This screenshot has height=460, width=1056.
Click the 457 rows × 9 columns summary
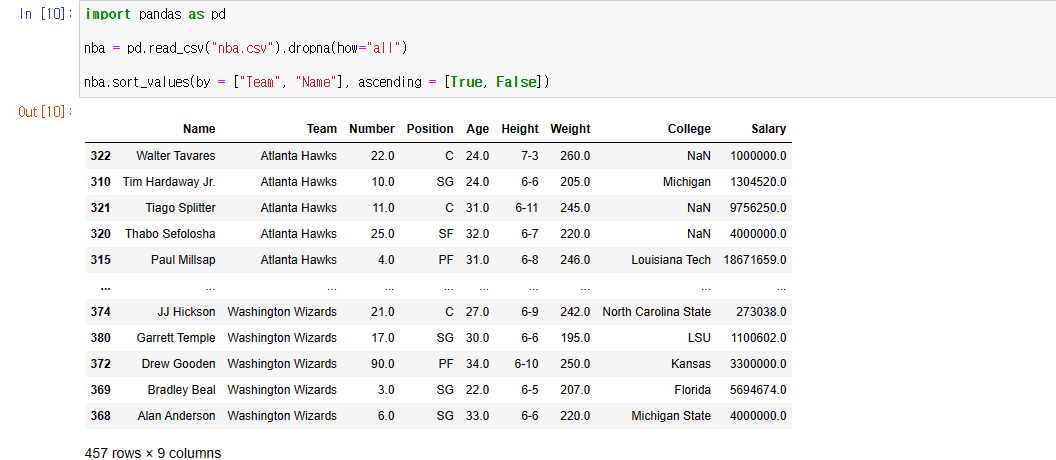click(x=153, y=453)
